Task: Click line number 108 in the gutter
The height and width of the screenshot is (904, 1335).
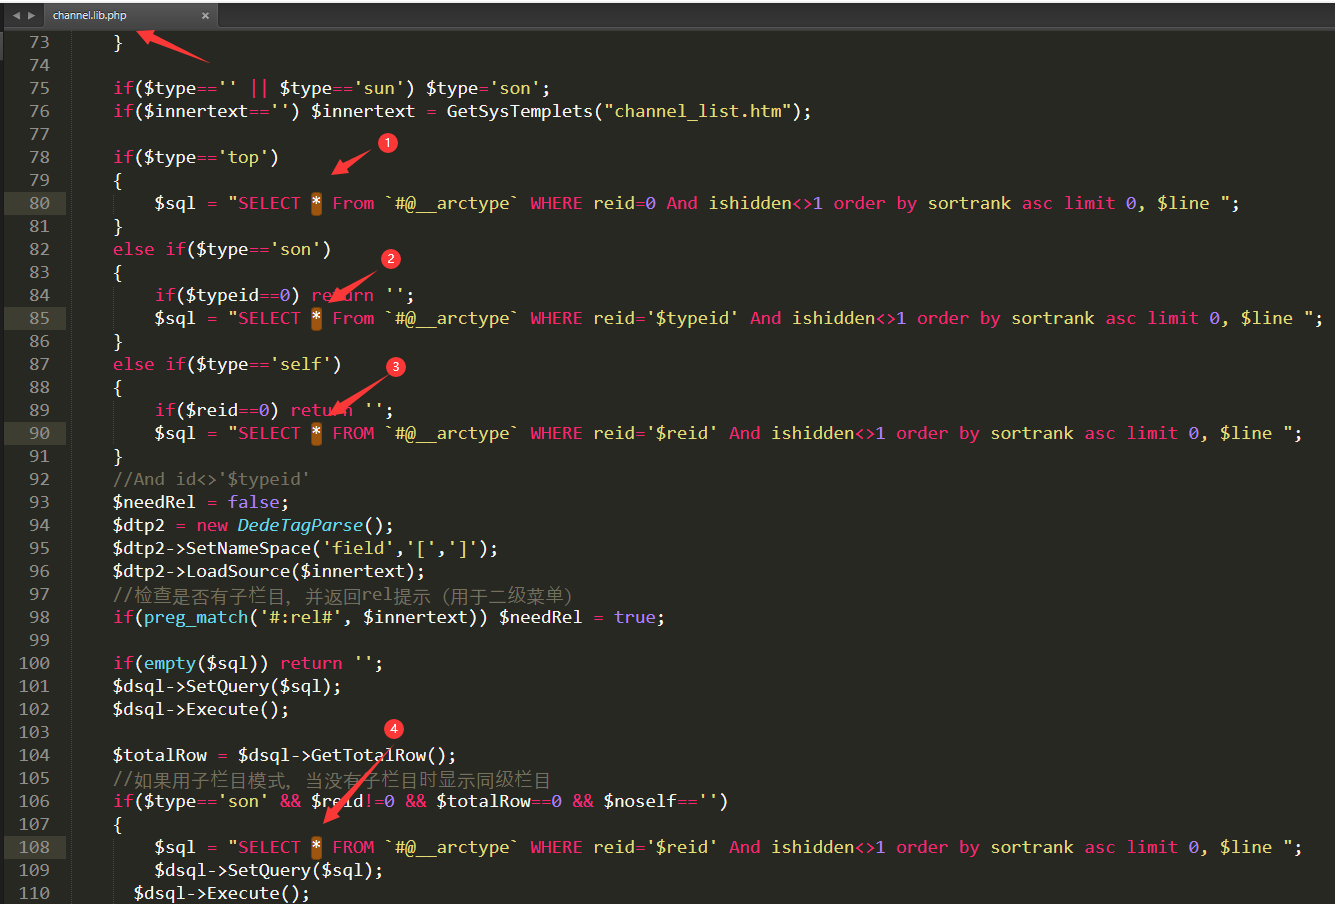Action: click(34, 847)
